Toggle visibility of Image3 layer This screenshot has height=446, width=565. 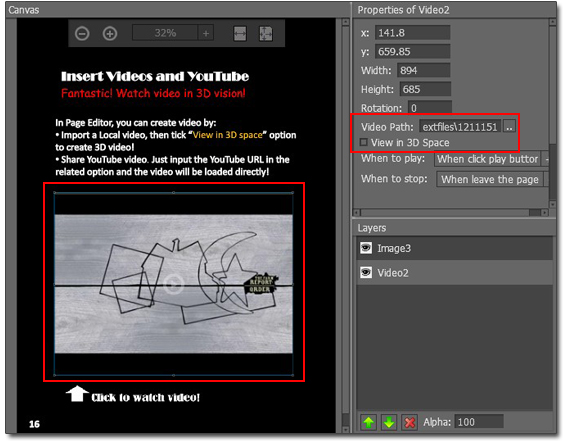tap(366, 248)
